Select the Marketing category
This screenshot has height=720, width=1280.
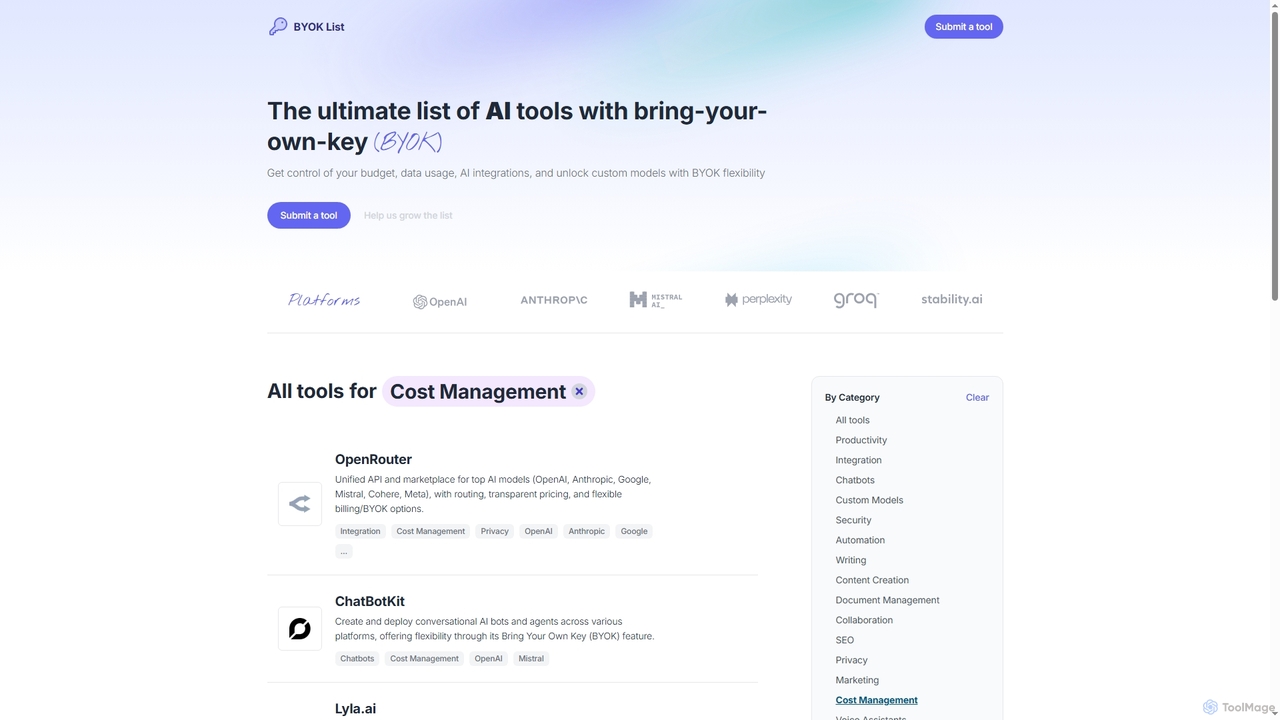click(x=857, y=680)
